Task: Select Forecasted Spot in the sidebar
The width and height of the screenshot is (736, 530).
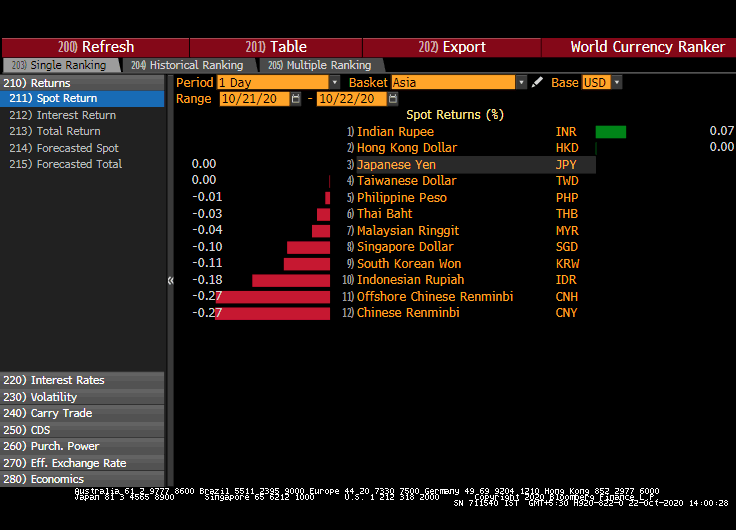Action: (78, 148)
